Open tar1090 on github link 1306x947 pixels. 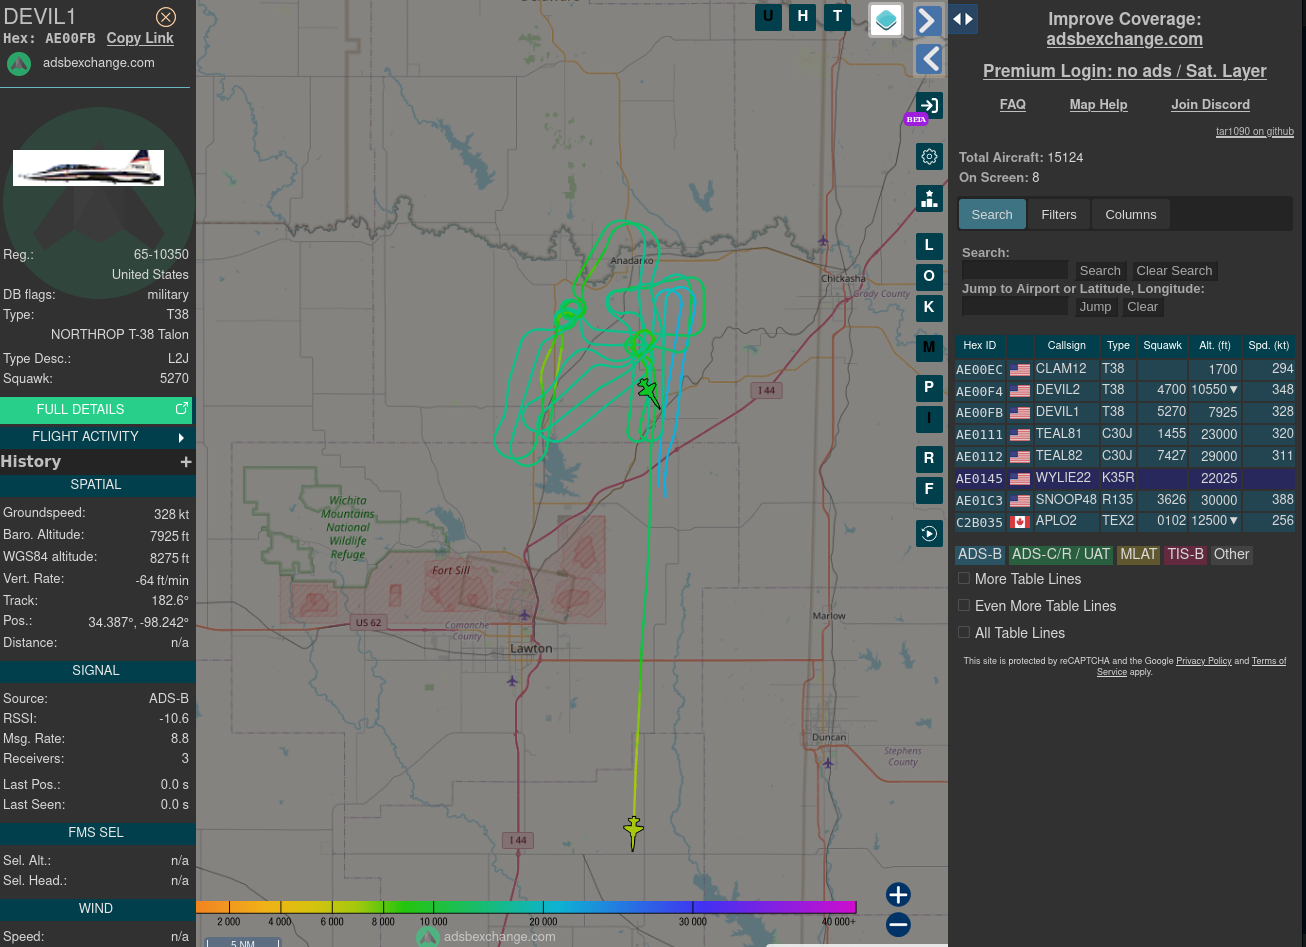point(1255,132)
